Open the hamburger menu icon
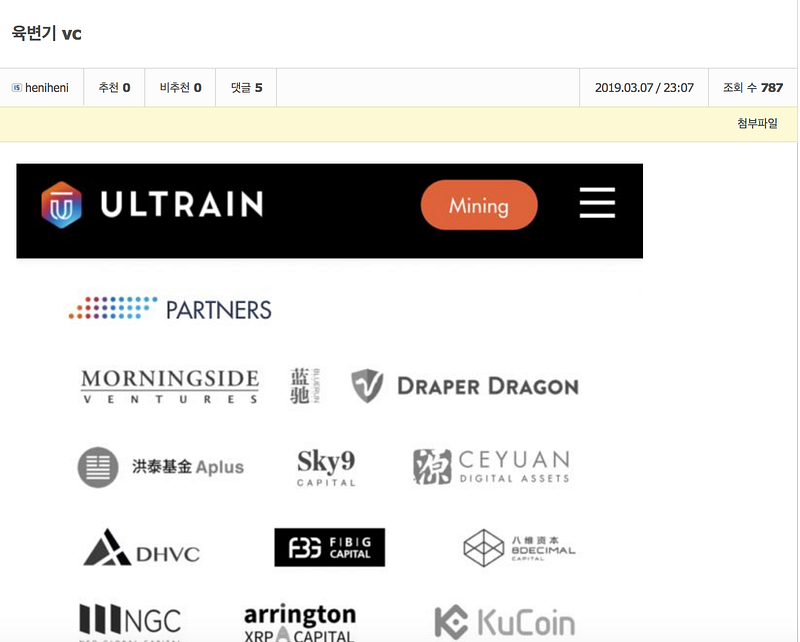This screenshot has width=800, height=642. 597,203
